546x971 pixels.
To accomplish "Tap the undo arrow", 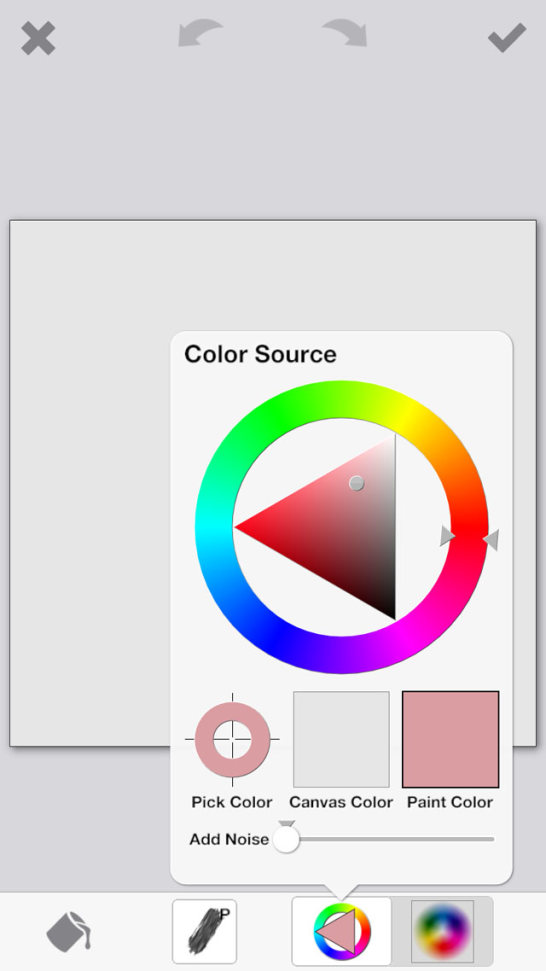I will coord(200,33).
